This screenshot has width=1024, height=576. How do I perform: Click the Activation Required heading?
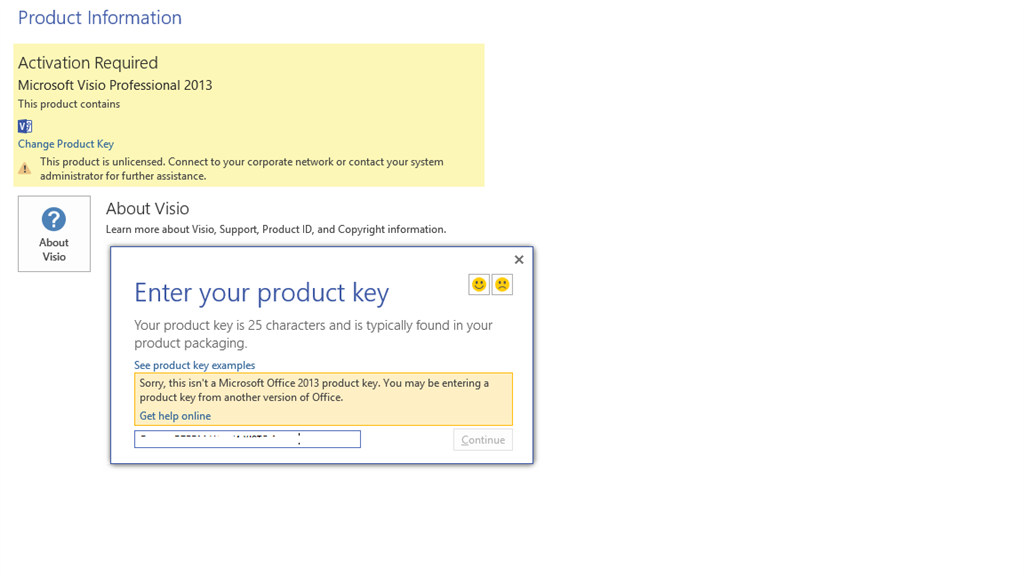(88, 63)
